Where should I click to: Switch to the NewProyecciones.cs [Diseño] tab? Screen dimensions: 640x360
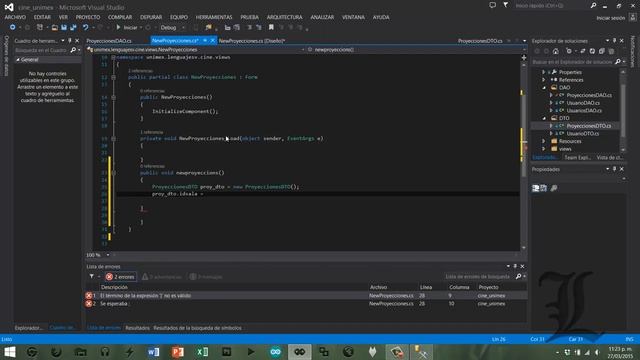pos(251,41)
